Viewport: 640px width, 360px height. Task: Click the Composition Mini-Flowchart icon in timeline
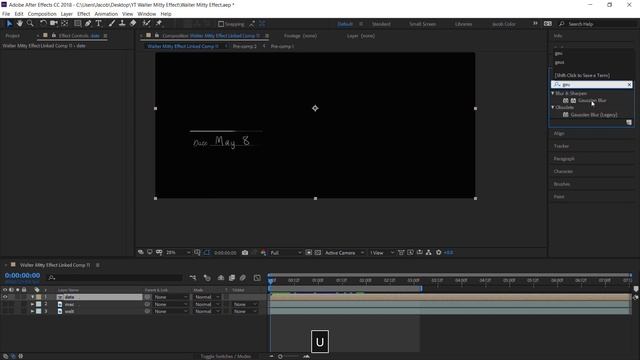coord(193,278)
